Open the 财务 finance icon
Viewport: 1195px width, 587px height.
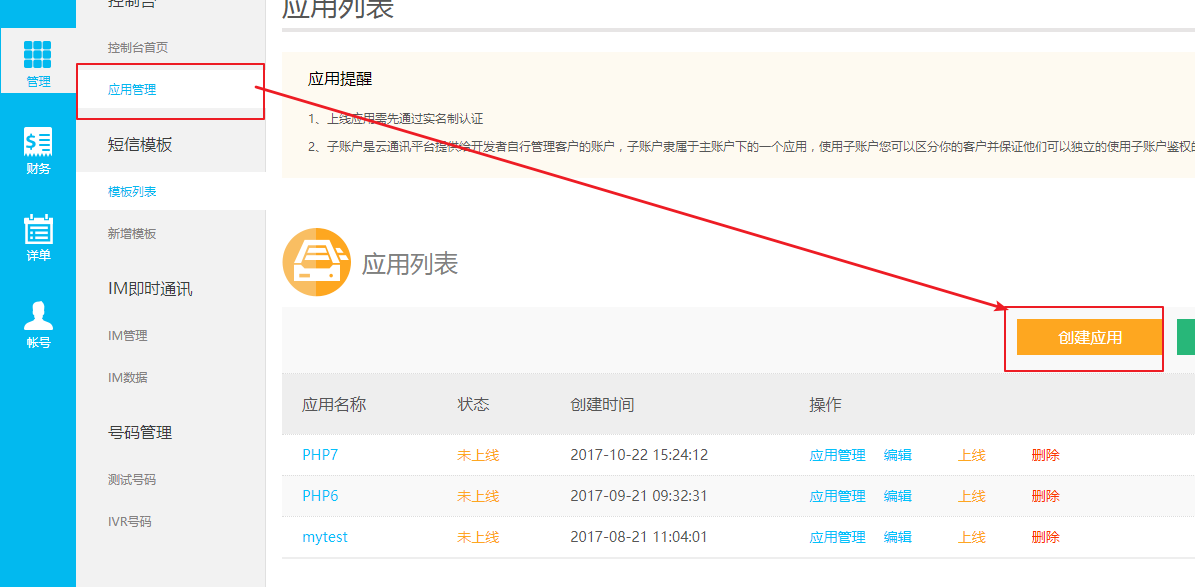pyautogui.click(x=38, y=142)
